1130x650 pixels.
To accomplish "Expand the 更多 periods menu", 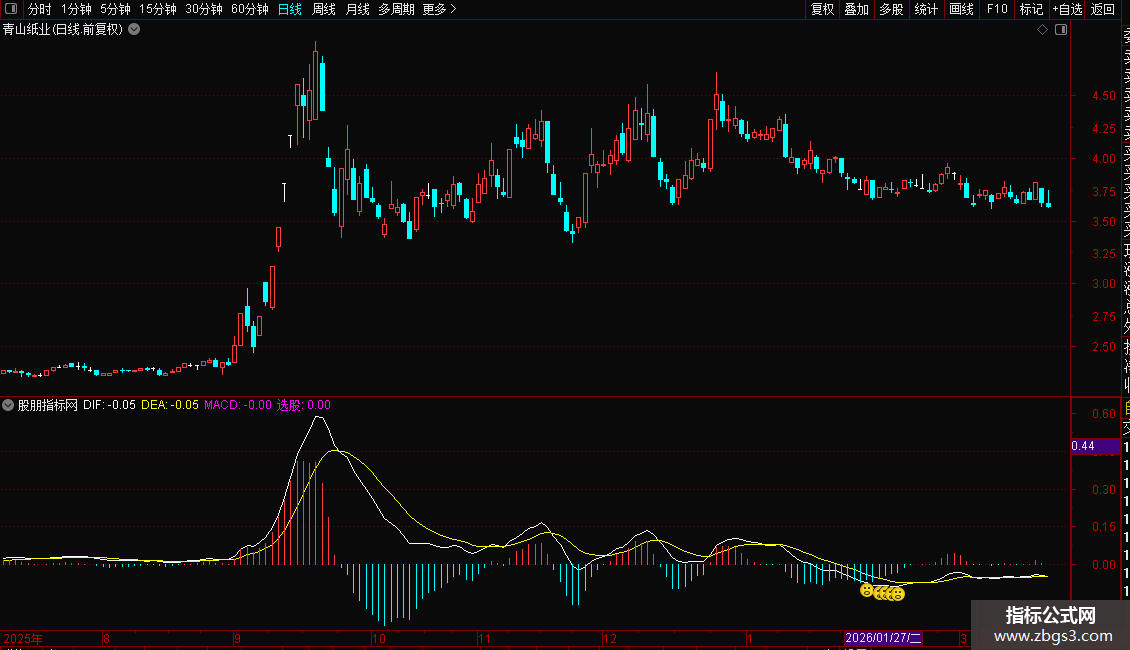I will [x=439, y=10].
